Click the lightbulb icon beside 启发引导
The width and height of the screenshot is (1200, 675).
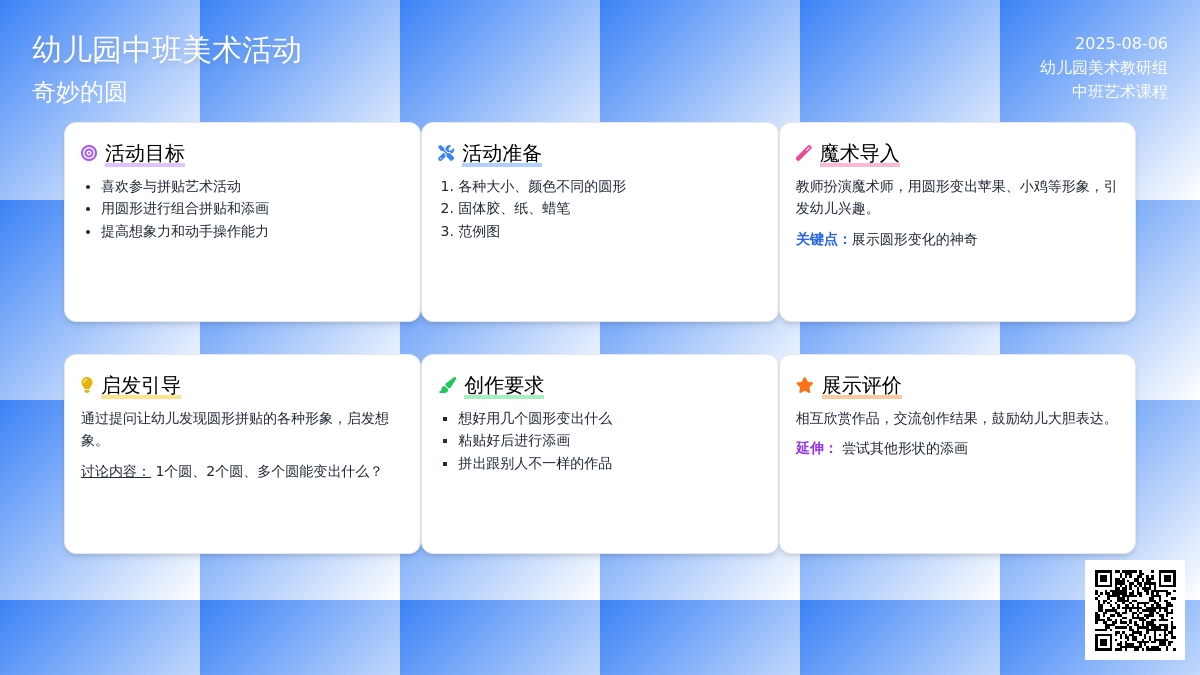tap(87, 385)
